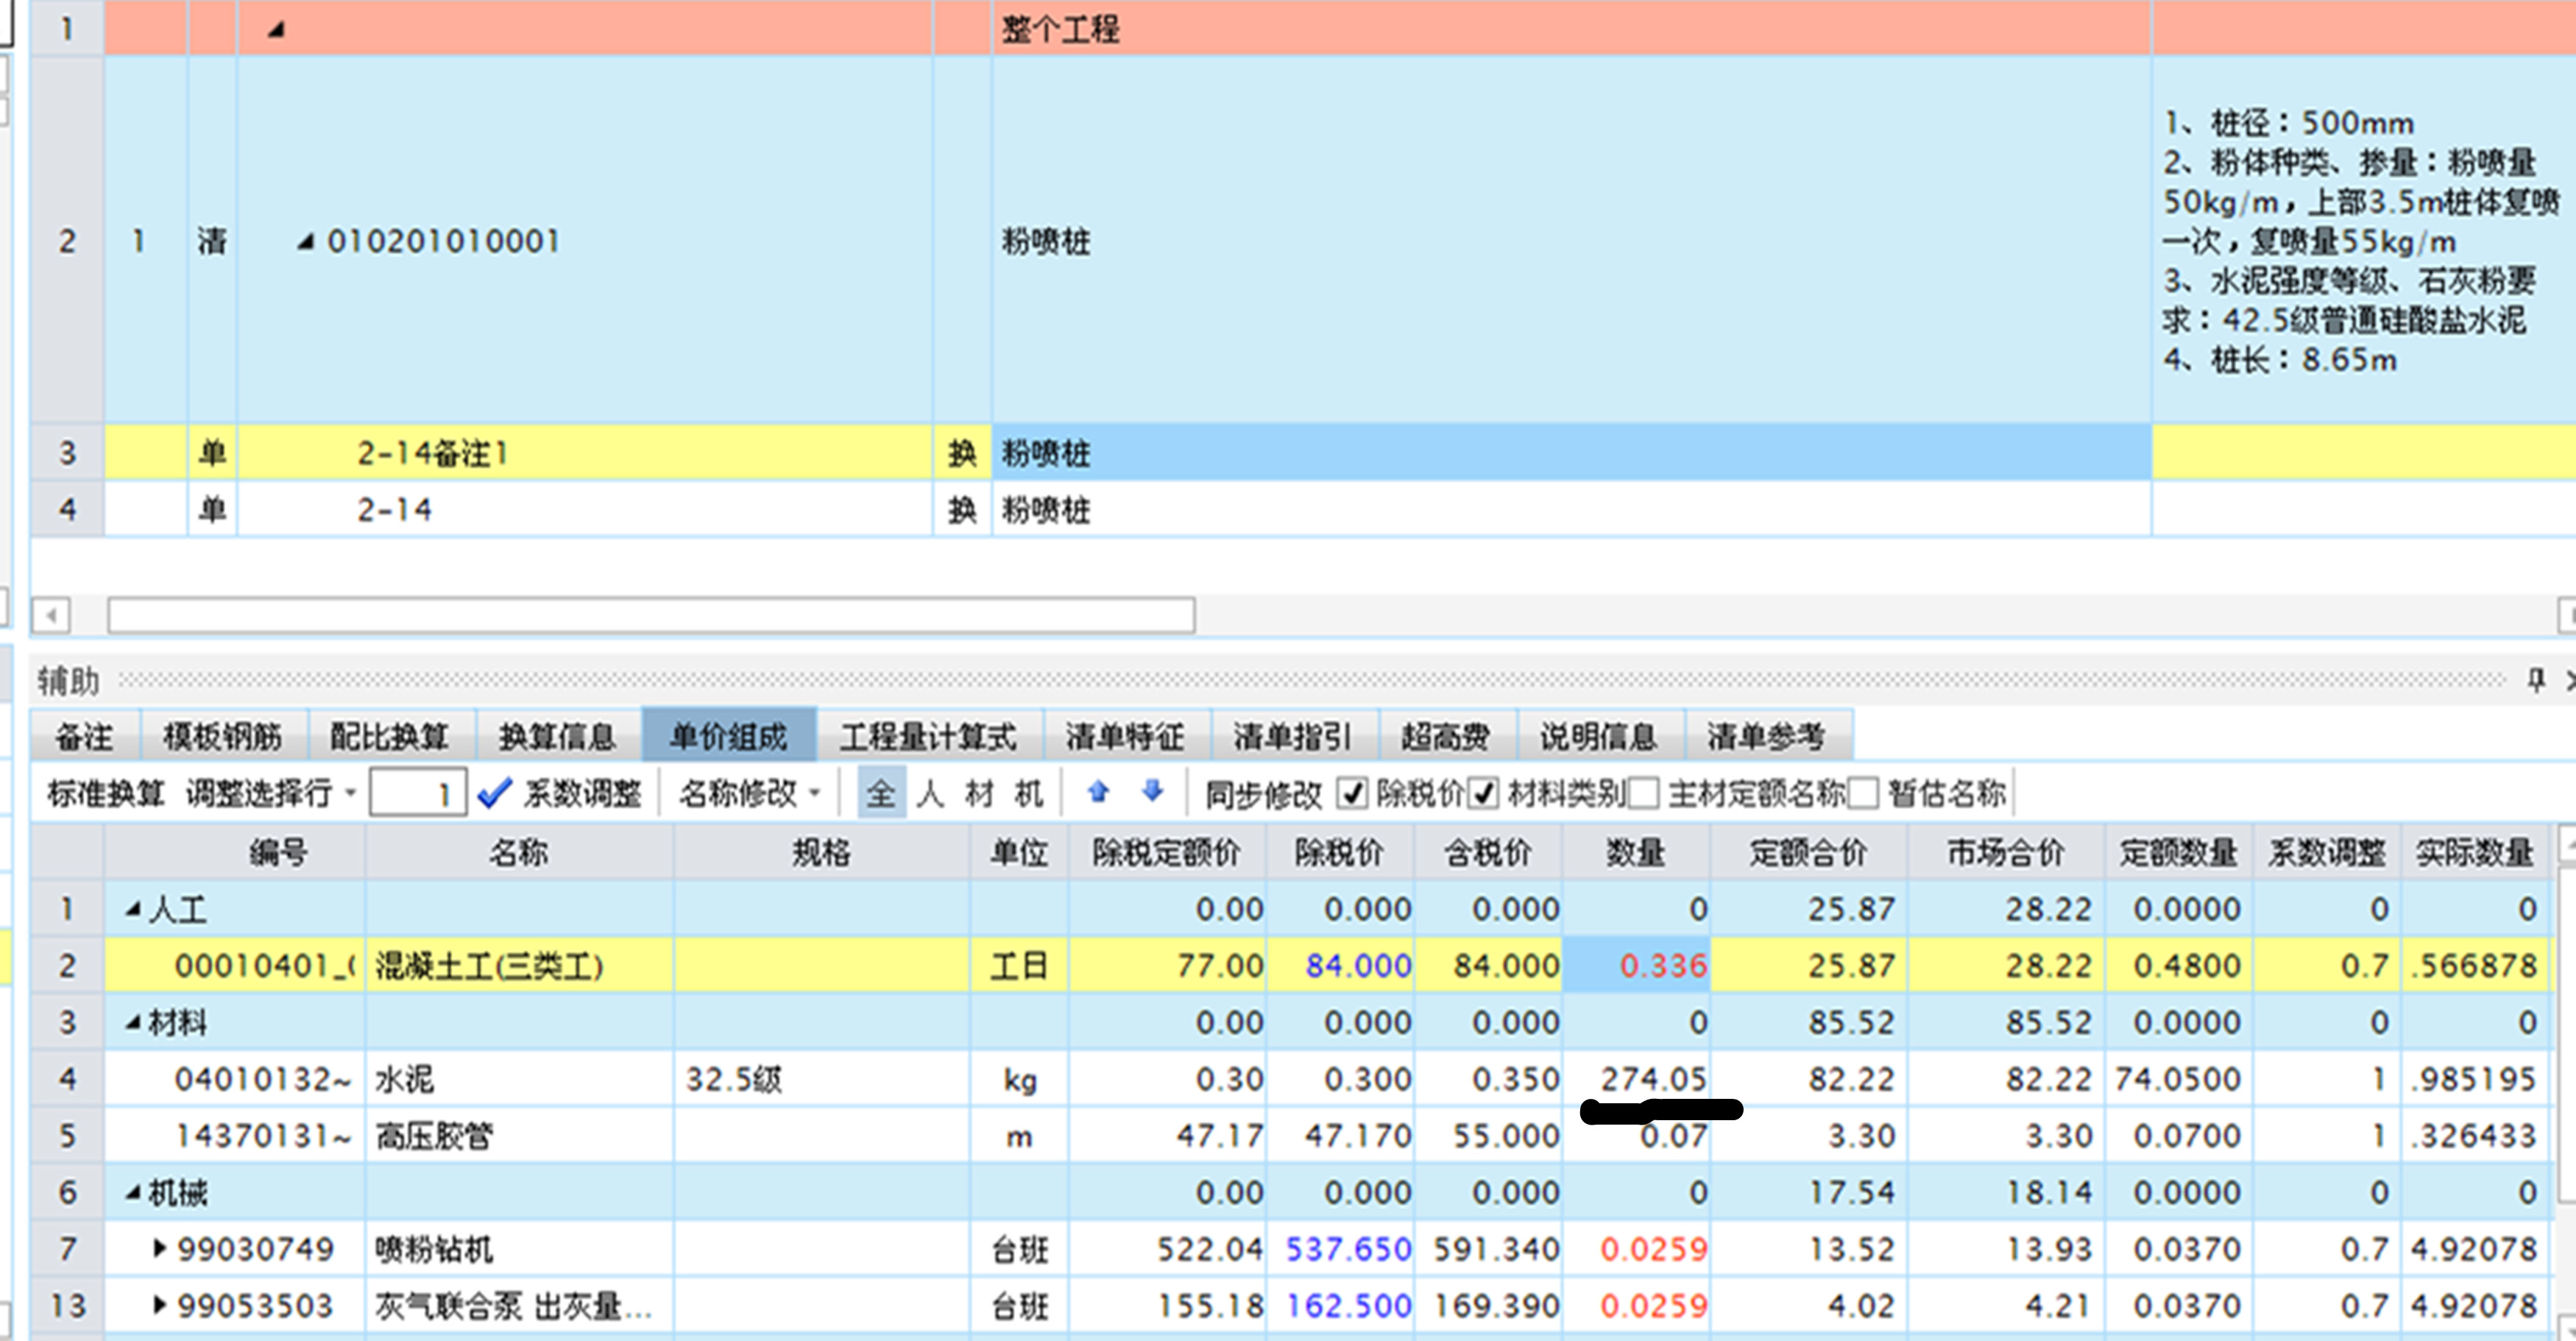
Task: Select the 单价组成 tab
Action: point(729,737)
